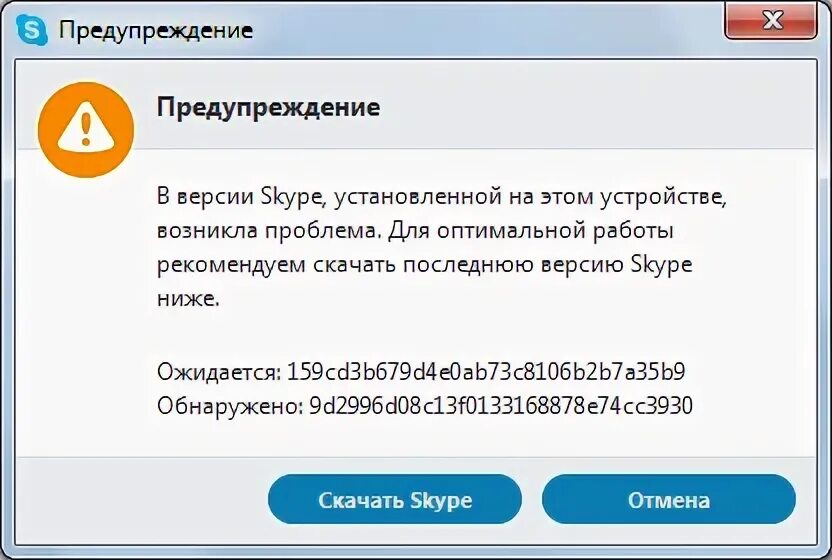Image resolution: width=832 pixels, height=560 pixels.
Task: Click the bold Предупреждение heading
Action: tap(268, 107)
